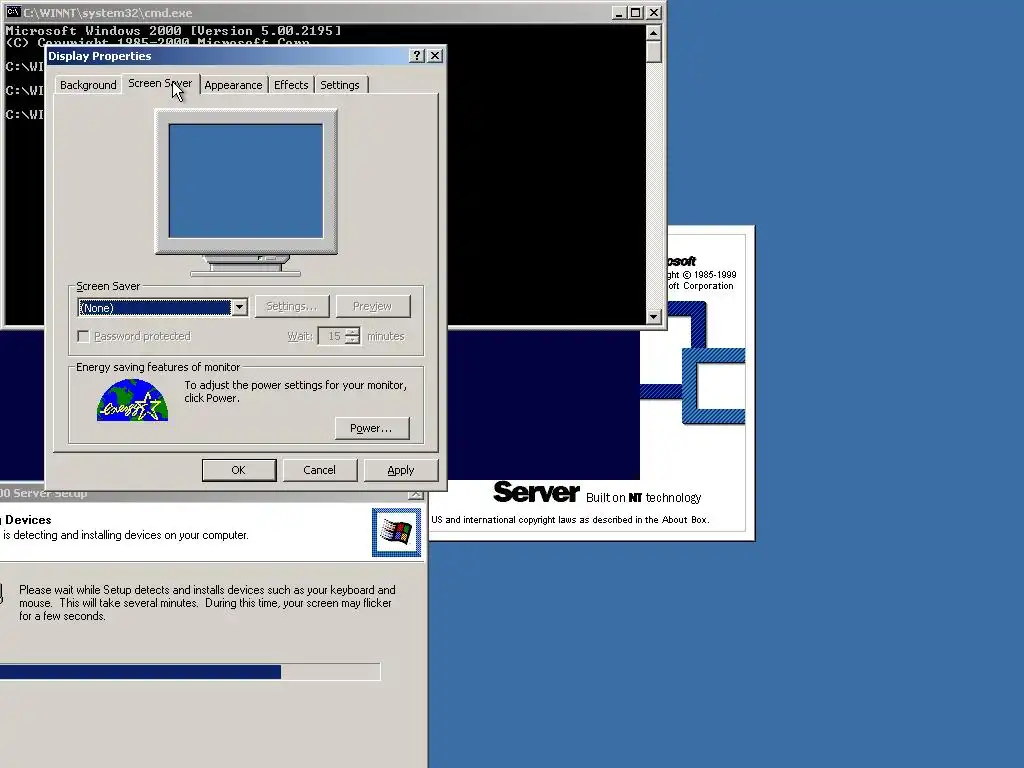Select the (None) screen saver field
The width and height of the screenshot is (1024, 768).
(x=154, y=308)
